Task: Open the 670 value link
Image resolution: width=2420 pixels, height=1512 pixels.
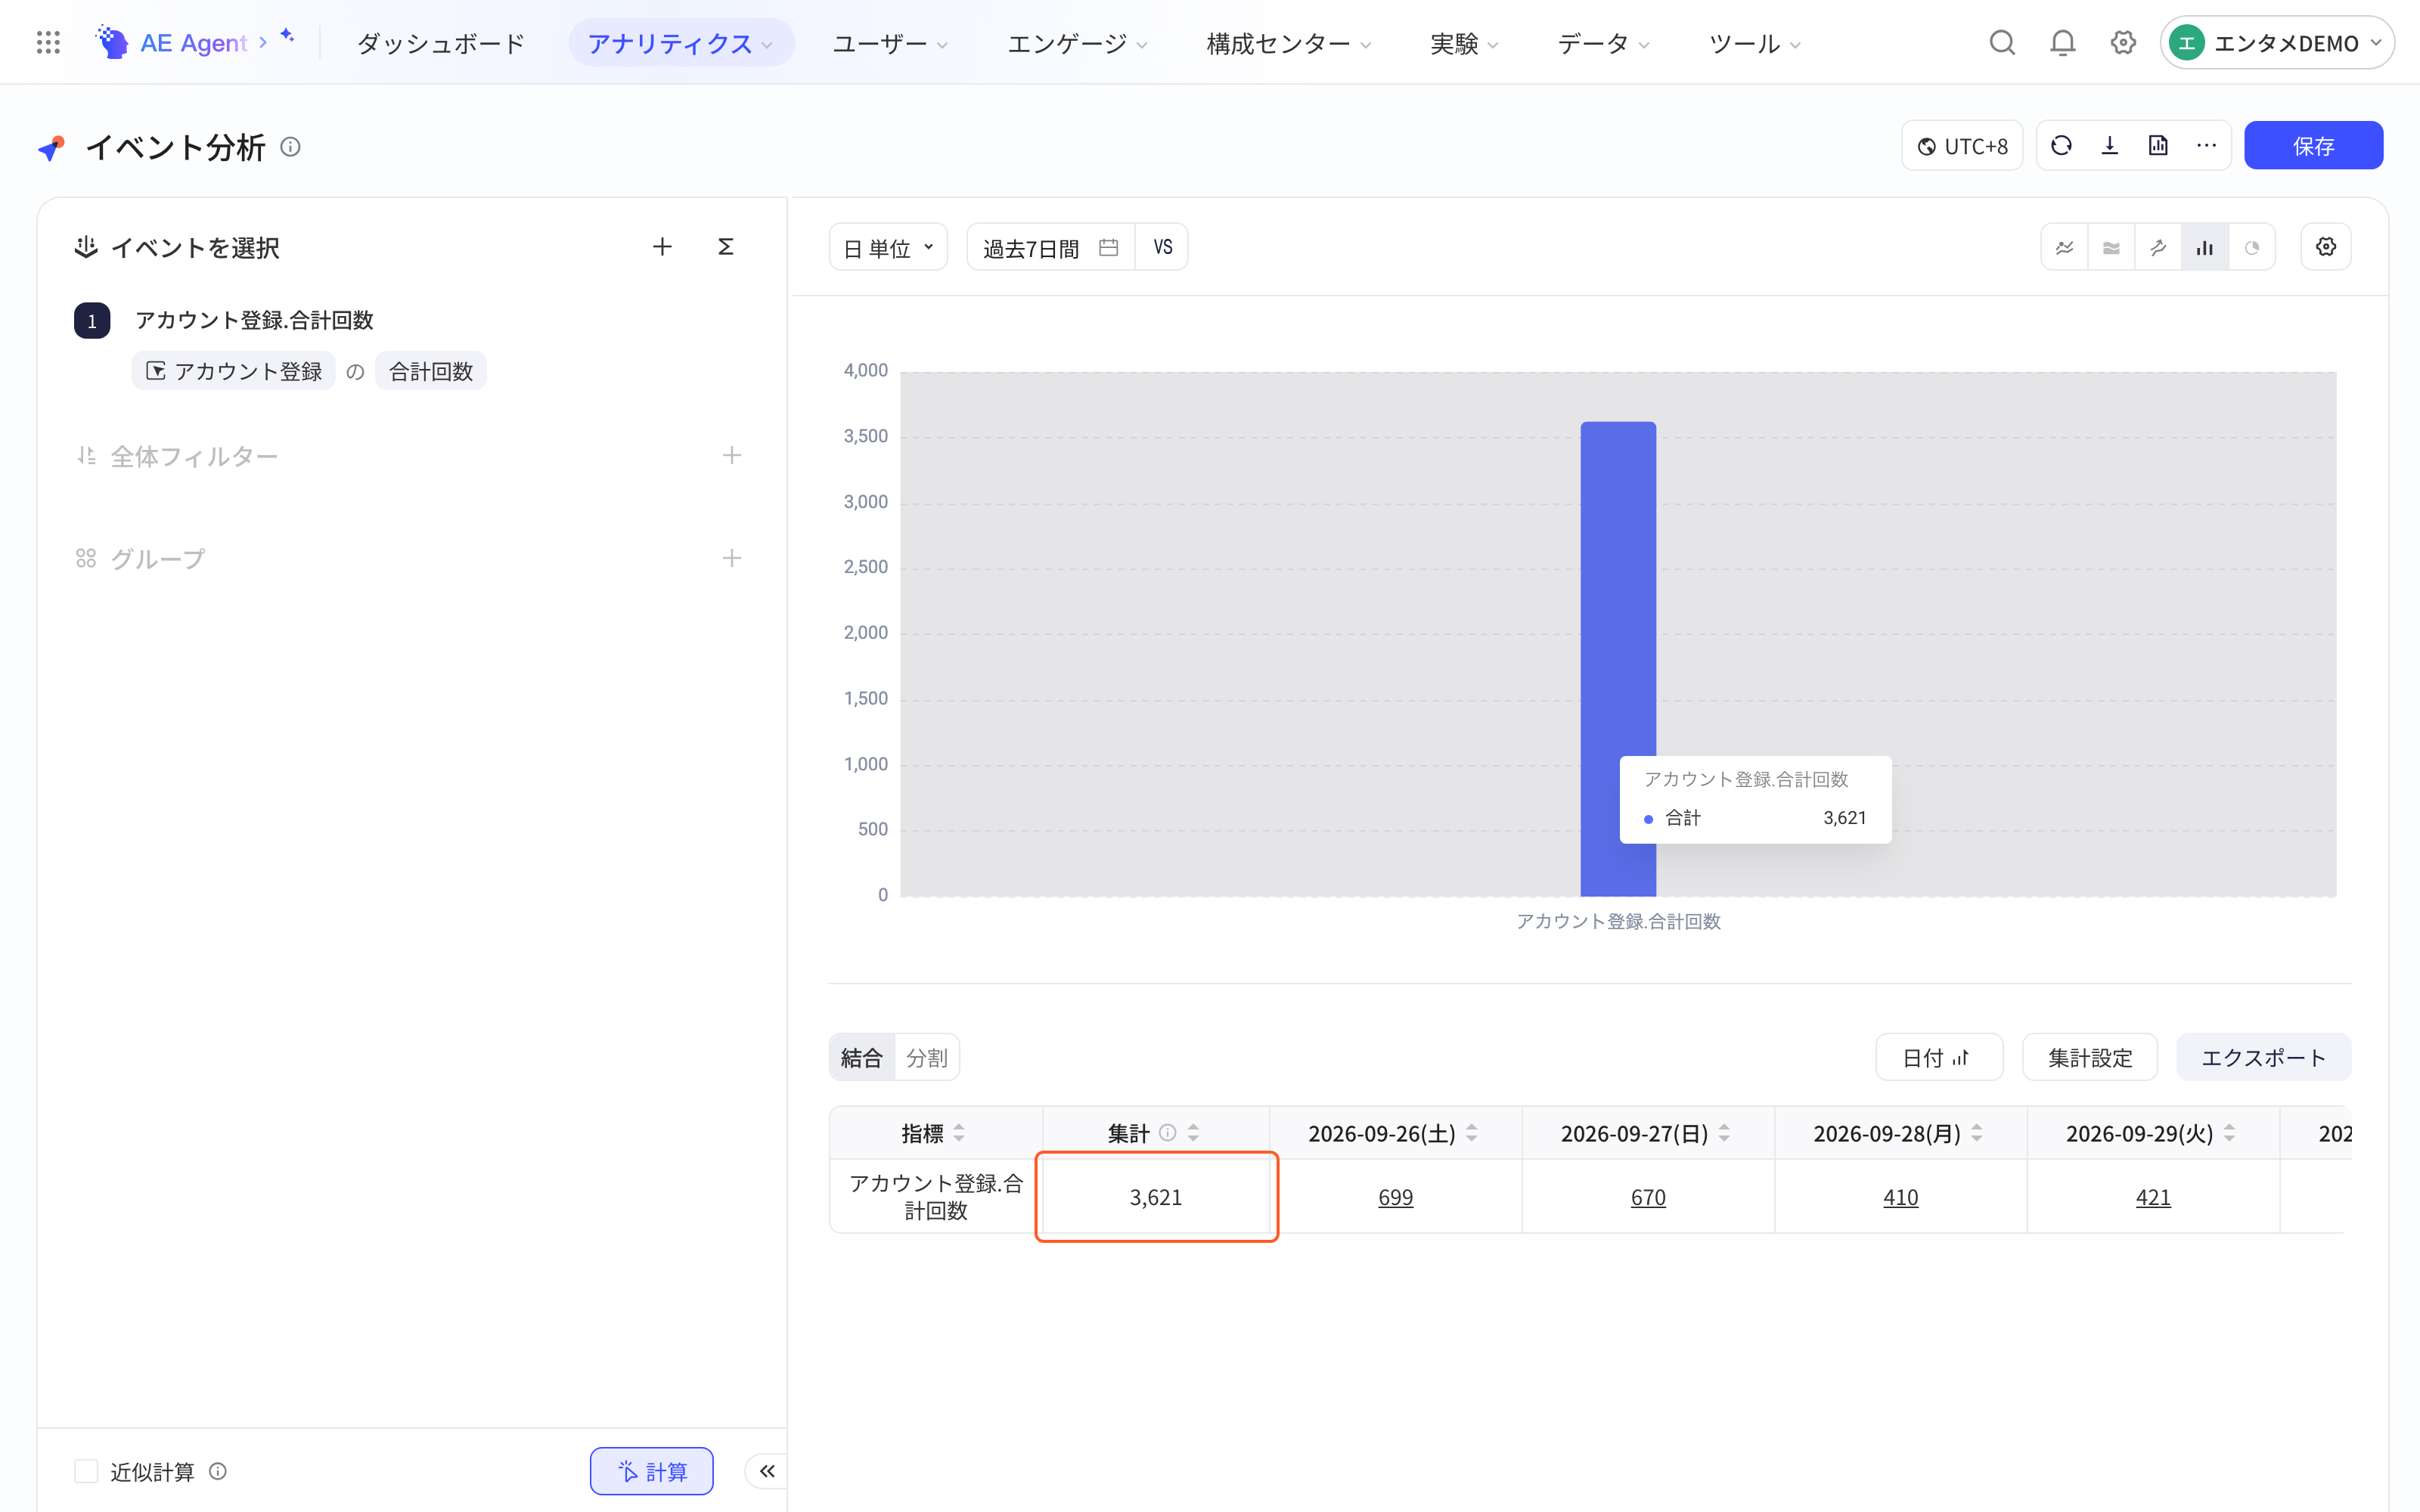Action: pos(1648,1197)
